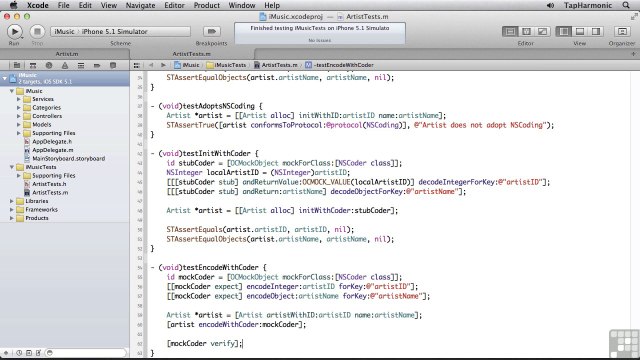This screenshot has height=360, width=640.
Task: Expand the Frameworks group
Action: pos(12,209)
